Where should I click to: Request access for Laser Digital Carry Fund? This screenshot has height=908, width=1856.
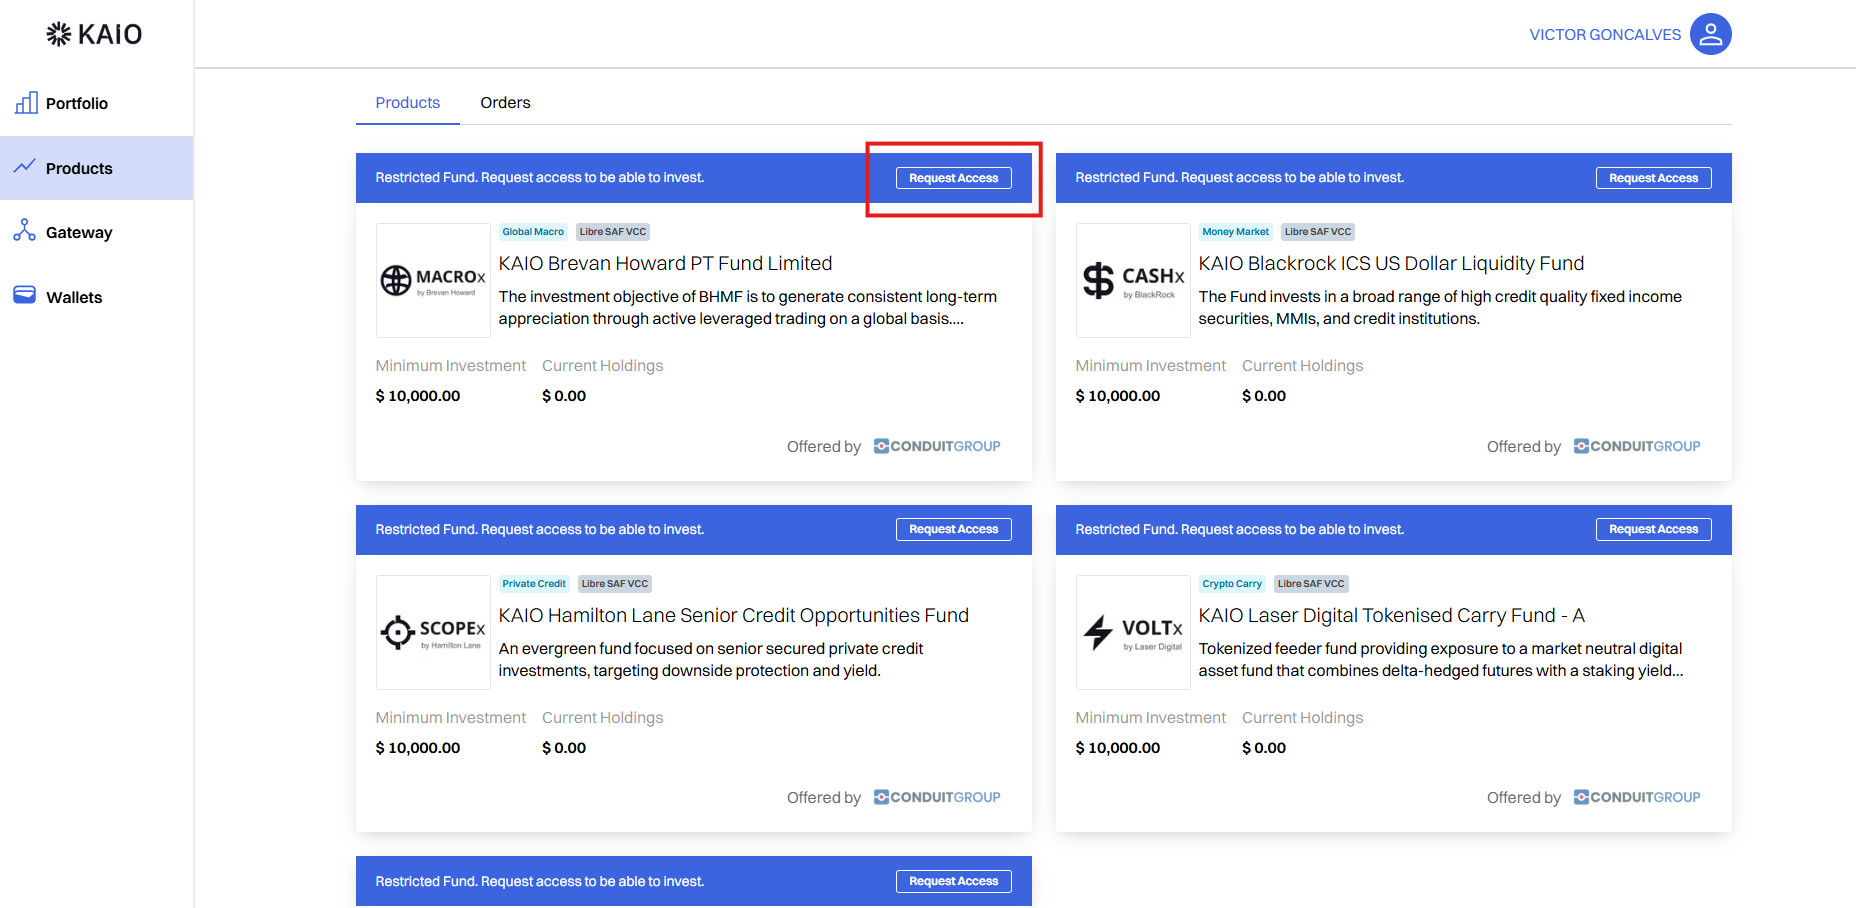click(1653, 529)
